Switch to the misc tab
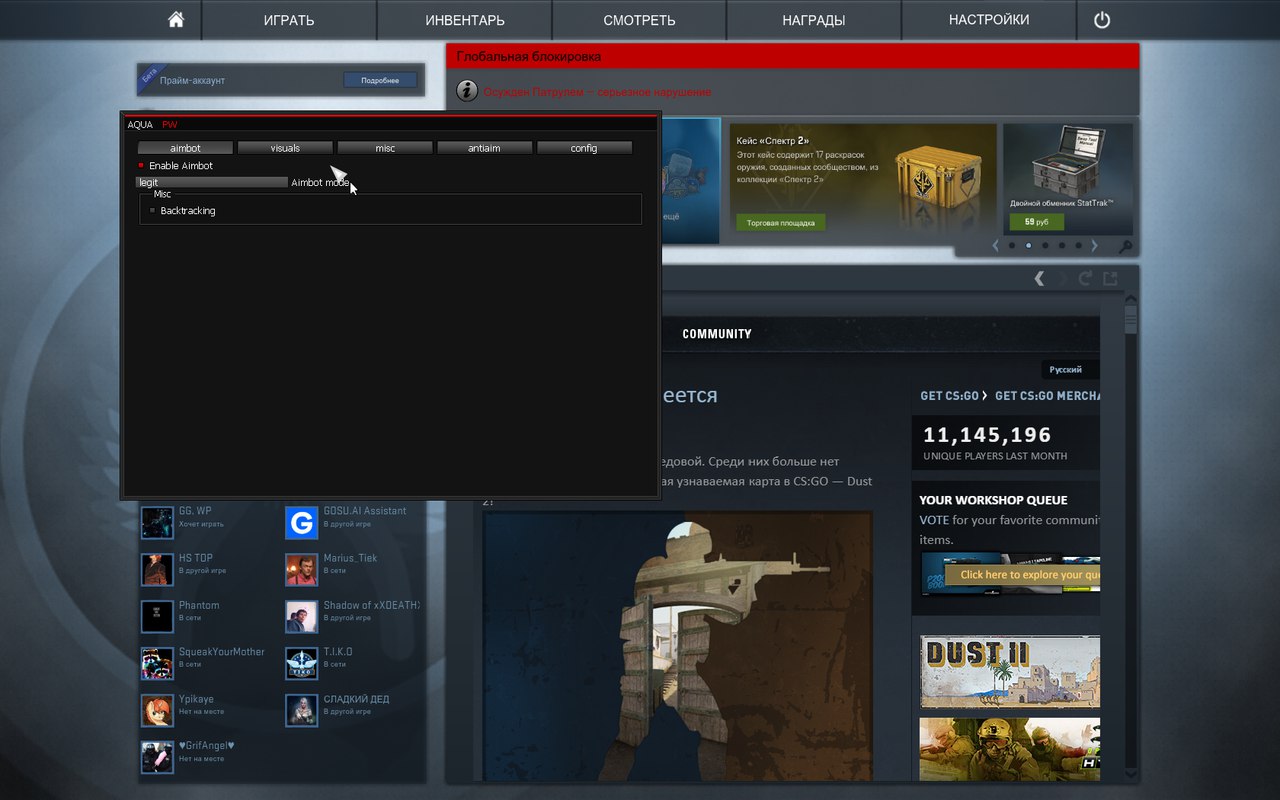The width and height of the screenshot is (1280, 800). point(385,148)
